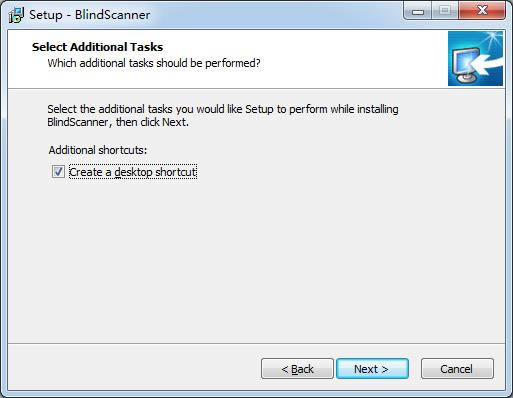This screenshot has width=513, height=398.
Task: Uncheck the desktop shortcut checkbox
Action: (58, 172)
